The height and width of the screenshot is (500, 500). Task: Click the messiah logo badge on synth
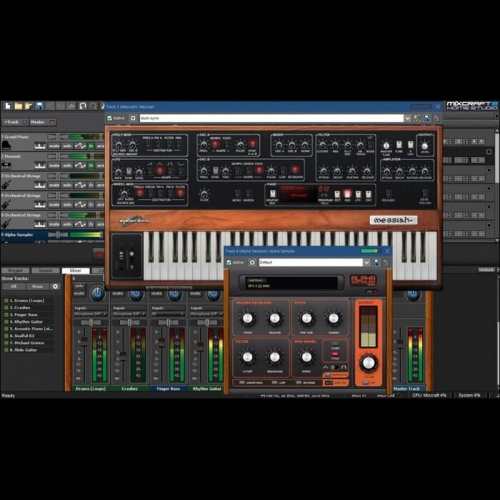point(393,220)
